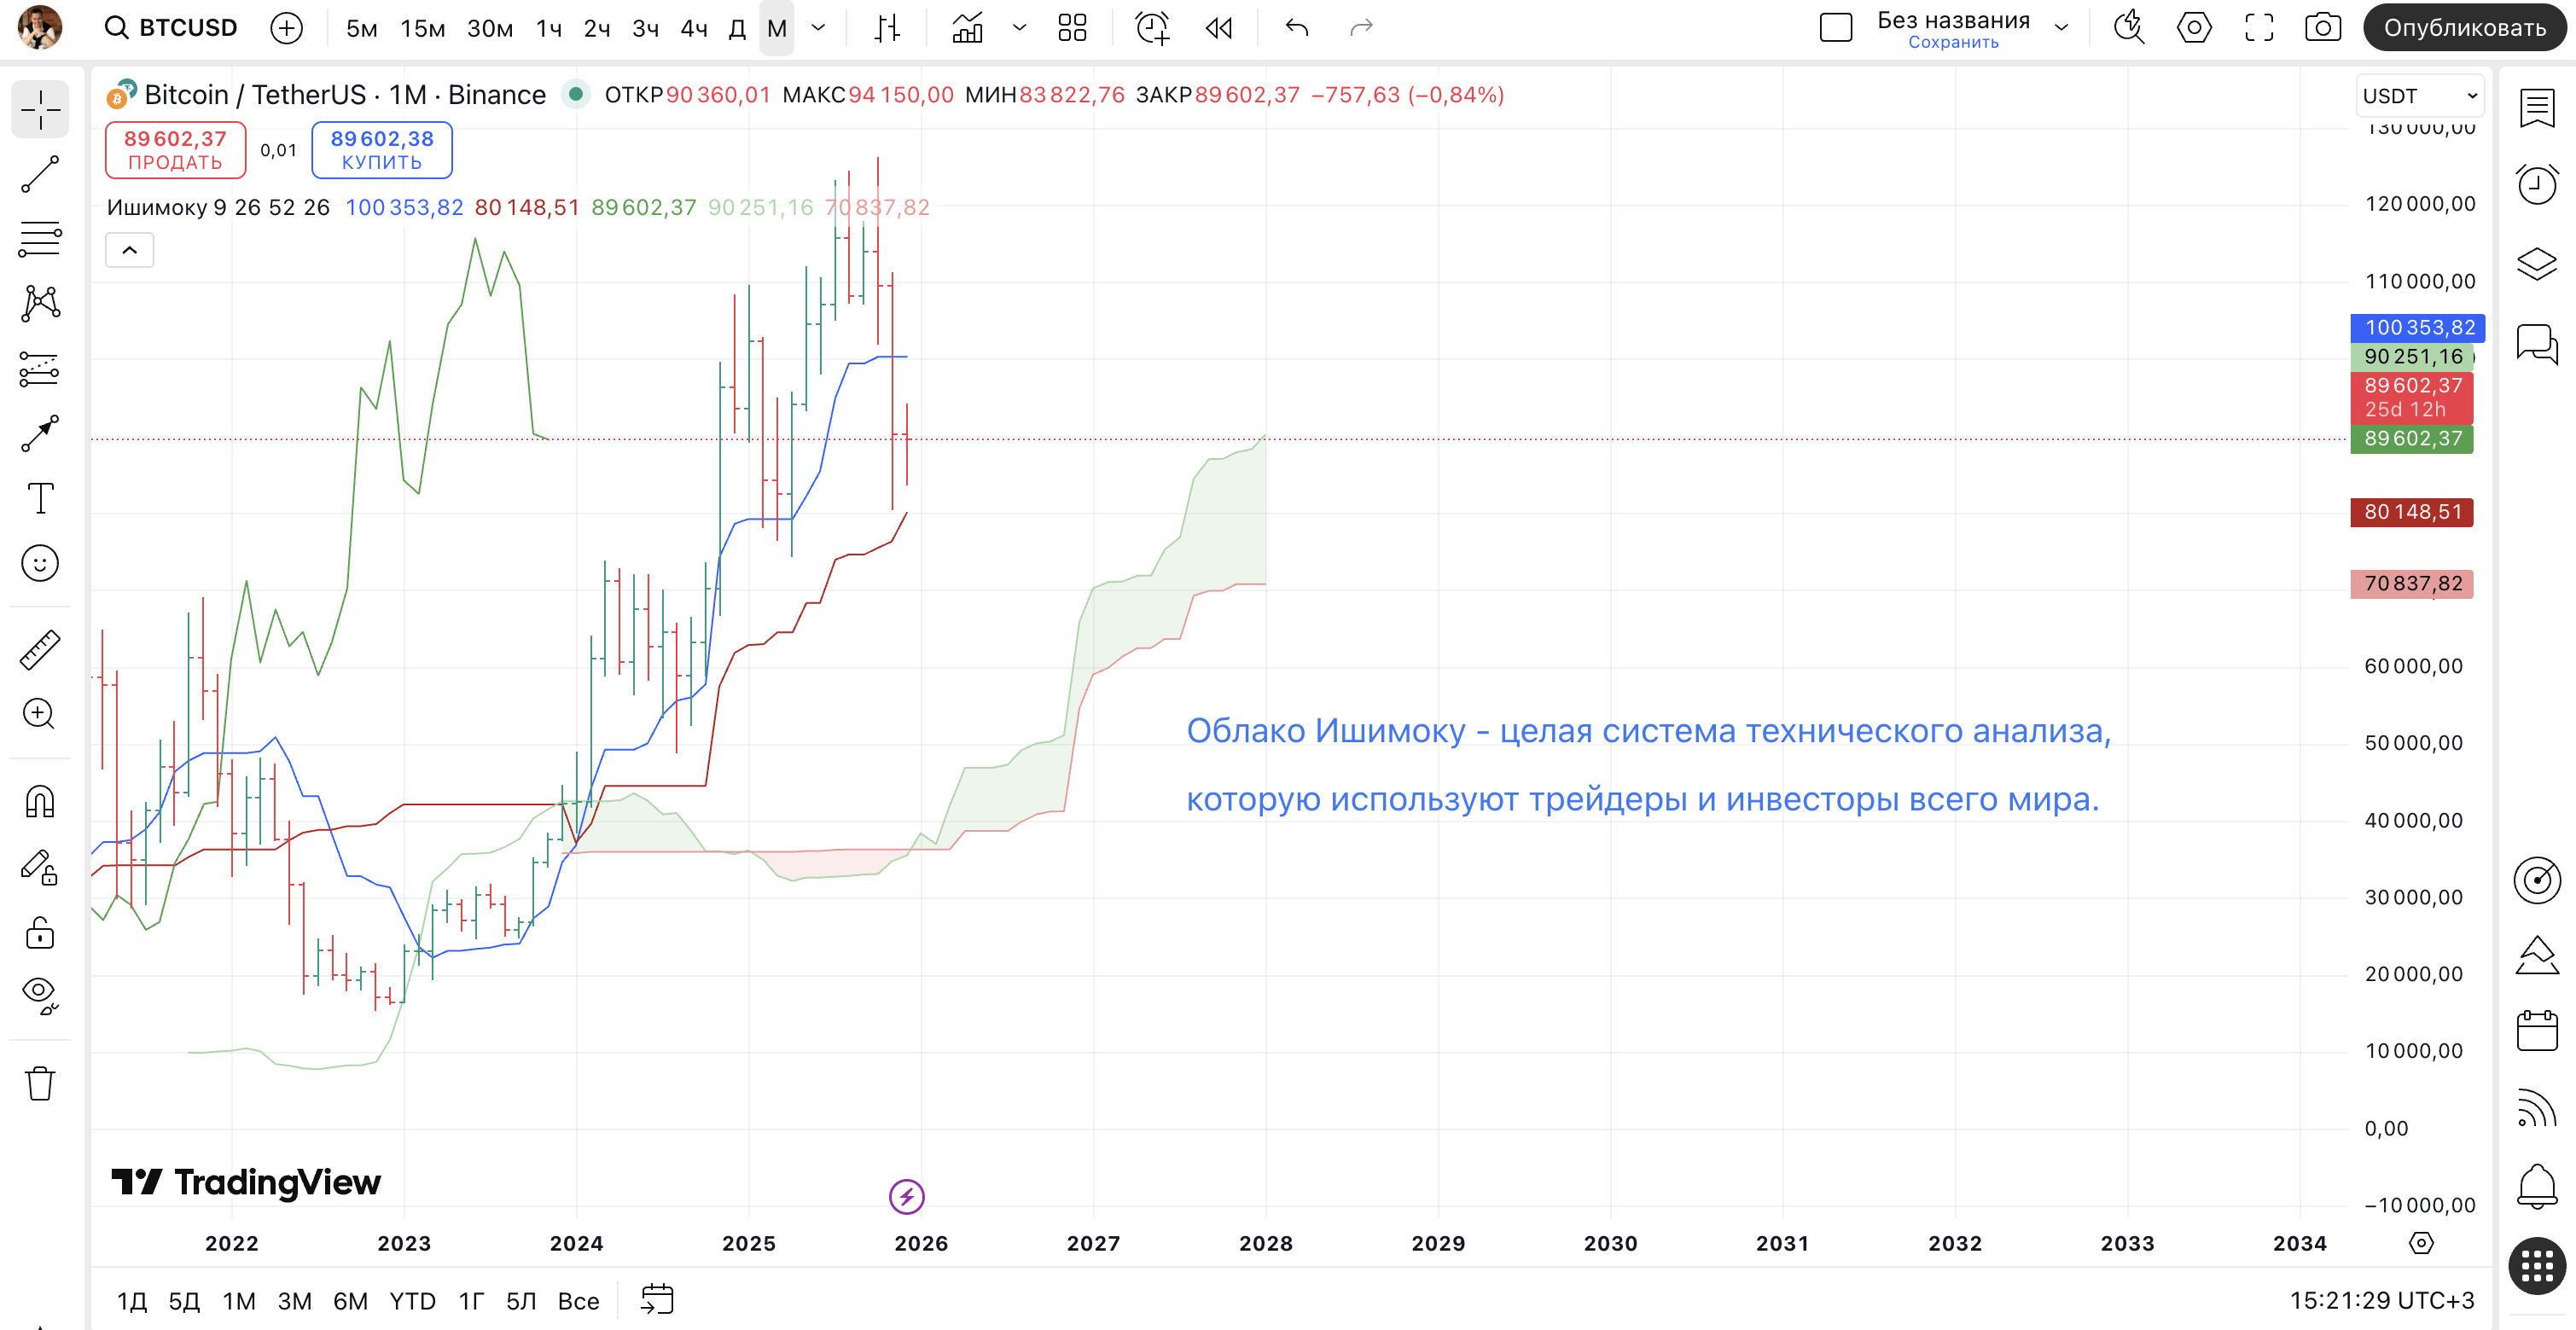Remove drawings using the trash icon
Screen dimensions: 2576x1330
[x=40, y=1083]
